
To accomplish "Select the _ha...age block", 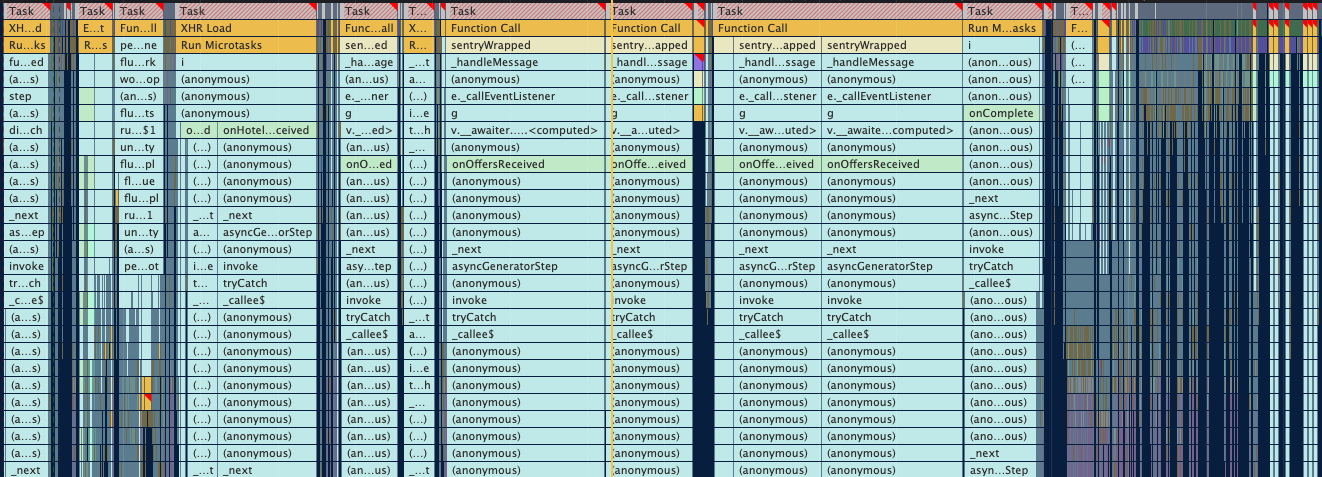I will coord(368,62).
